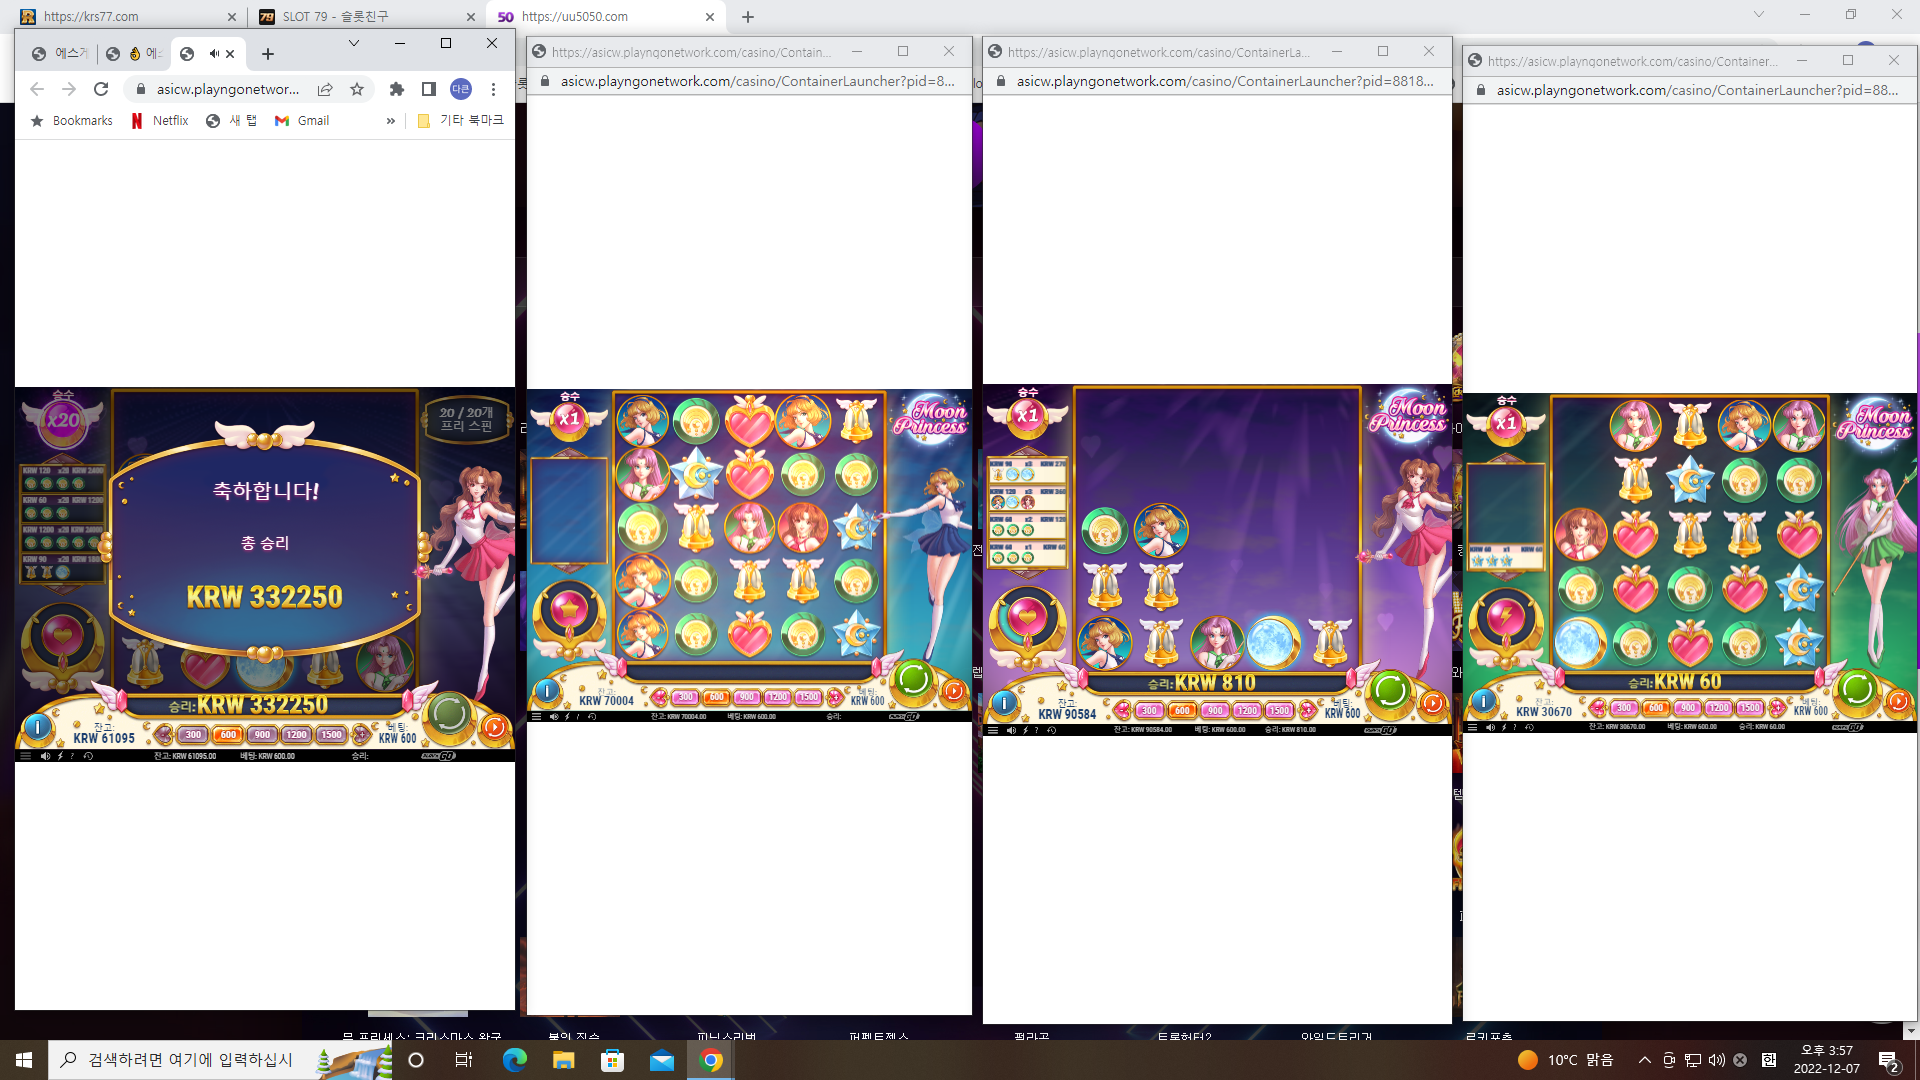Open the hamburger menu in the KRW 30670 game
This screenshot has height=1080, width=1920.
pos(1472,727)
